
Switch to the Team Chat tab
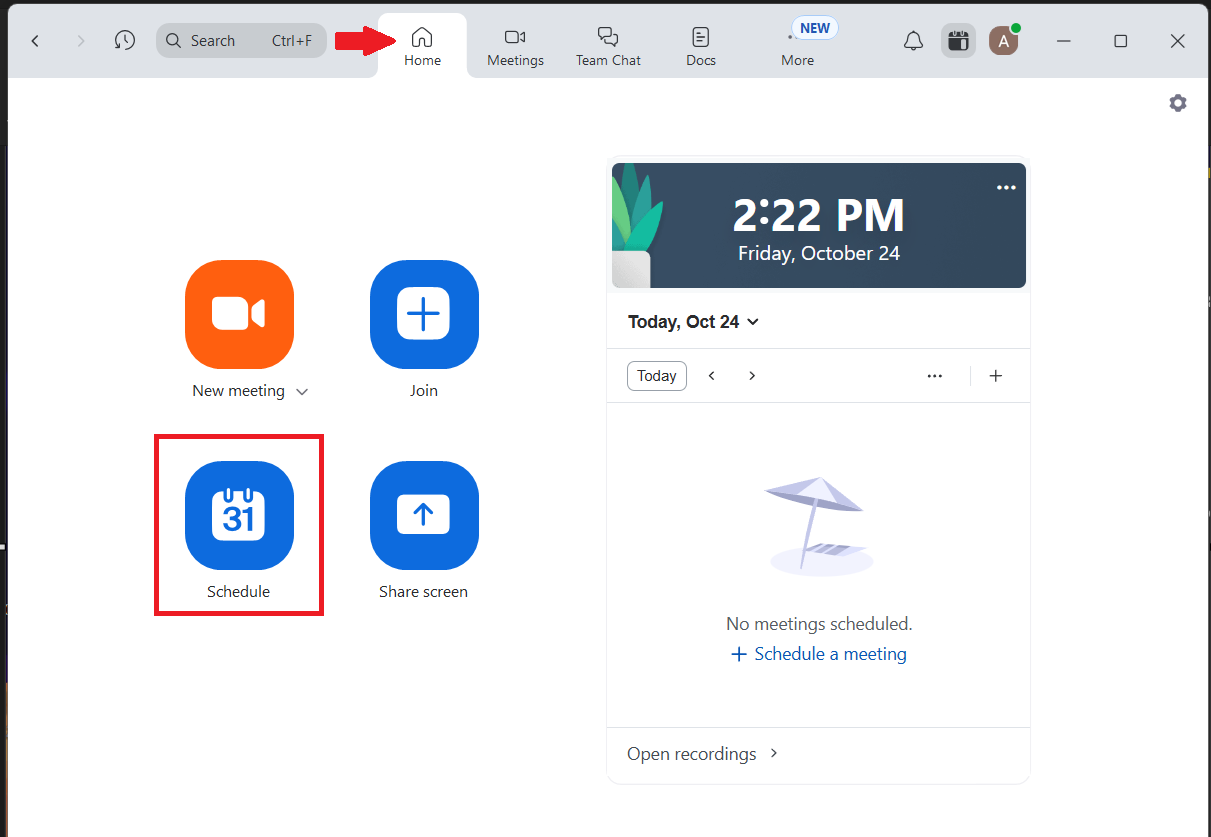coord(608,44)
